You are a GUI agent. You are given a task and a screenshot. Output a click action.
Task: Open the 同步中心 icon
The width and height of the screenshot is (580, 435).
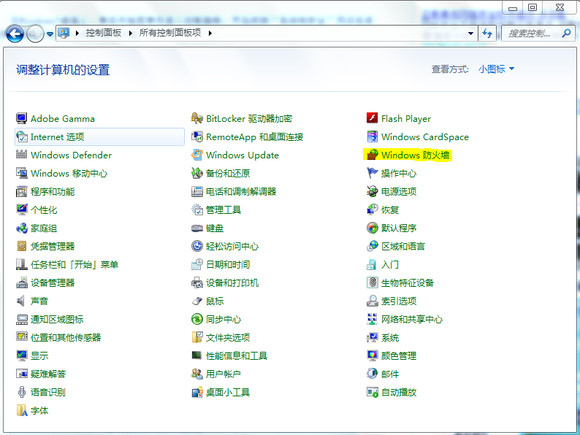197,319
